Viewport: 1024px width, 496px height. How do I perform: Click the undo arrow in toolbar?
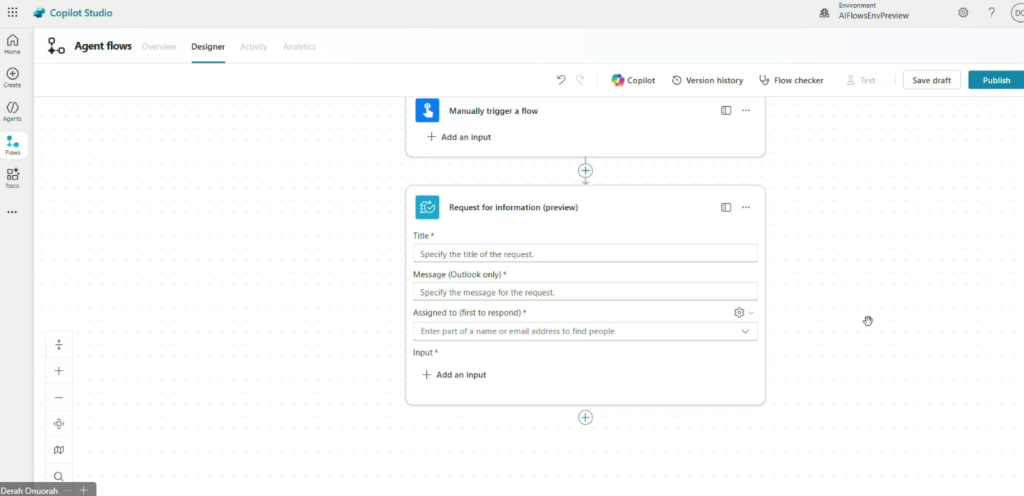pos(561,80)
